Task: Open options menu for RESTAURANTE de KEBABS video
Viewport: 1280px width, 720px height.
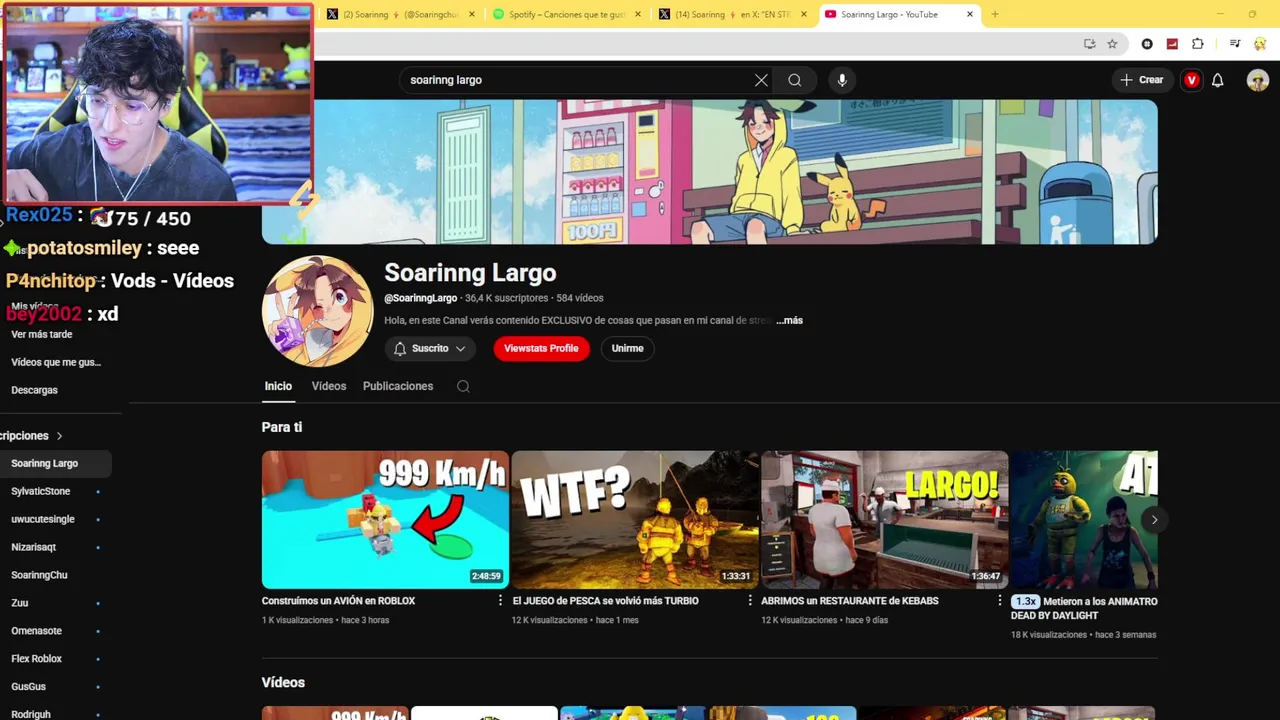Action: tap(999, 601)
